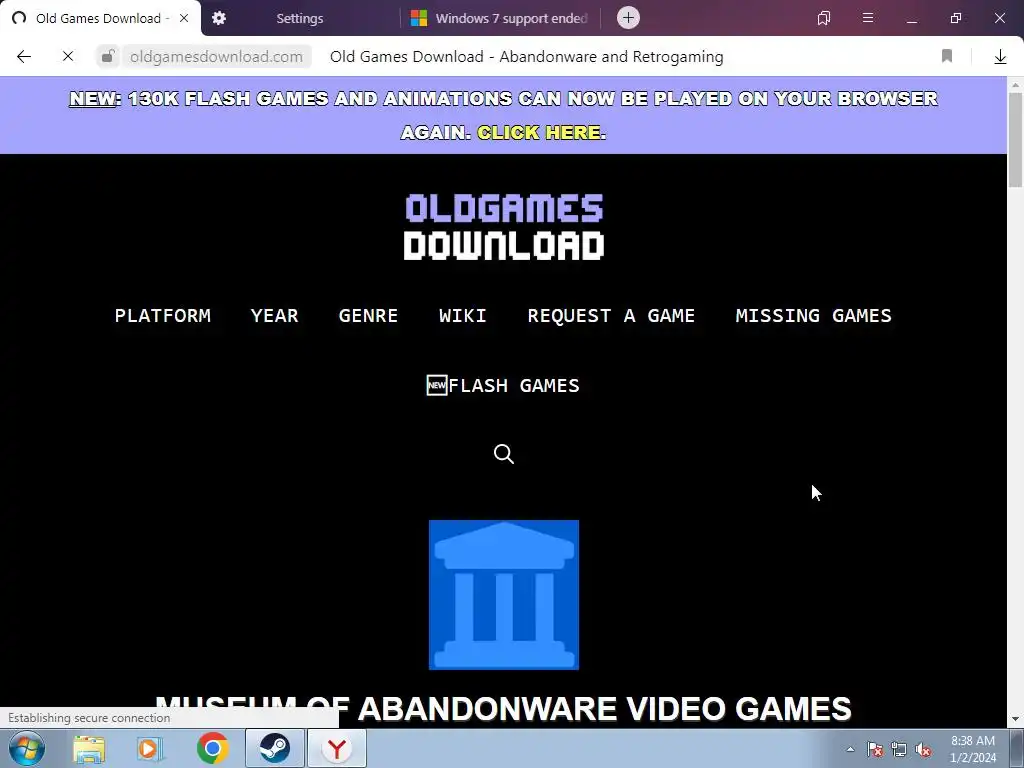This screenshot has height=768, width=1024.
Task: Switch to Yandex Browser taskbar icon
Action: [x=337, y=748]
